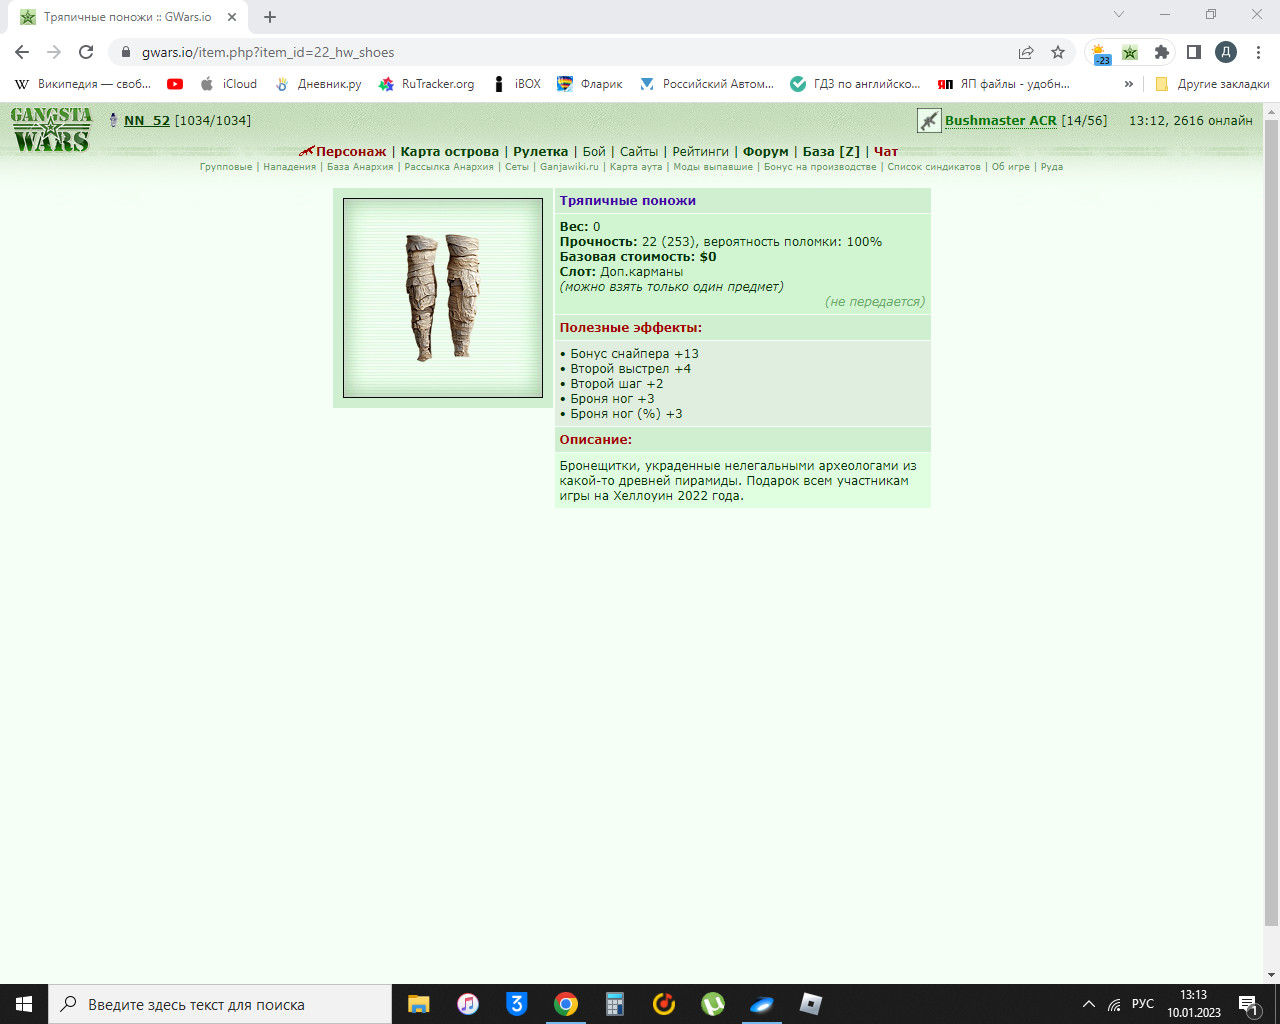Close the Тряпичные поножи tab
Viewport: 1280px width, 1024px height.
(x=231, y=17)
